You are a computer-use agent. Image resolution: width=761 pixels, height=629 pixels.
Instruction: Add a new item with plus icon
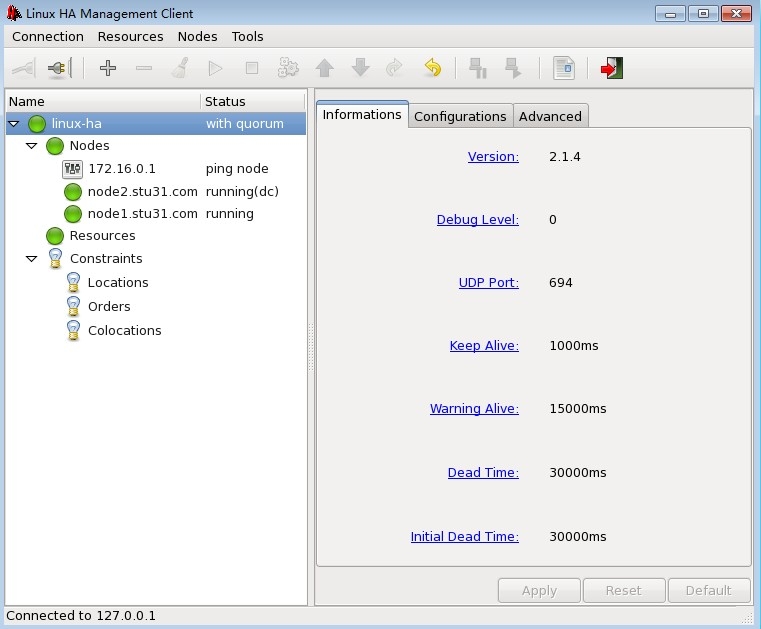108,68
